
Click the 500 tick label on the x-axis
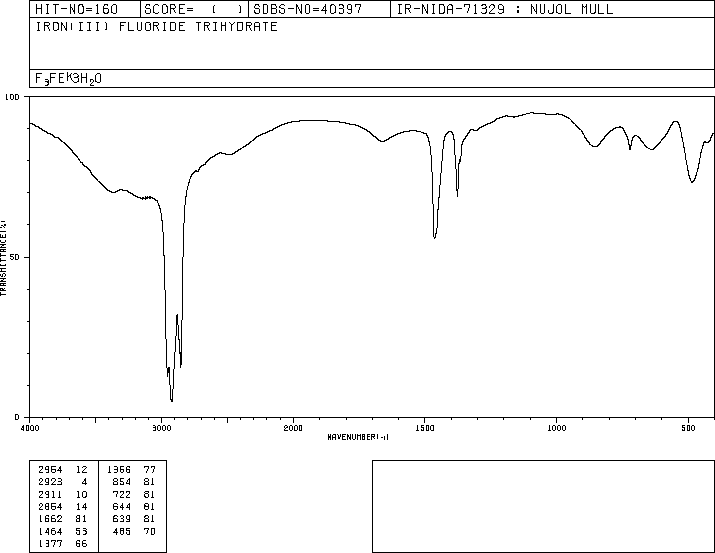(x=689, y=428)
